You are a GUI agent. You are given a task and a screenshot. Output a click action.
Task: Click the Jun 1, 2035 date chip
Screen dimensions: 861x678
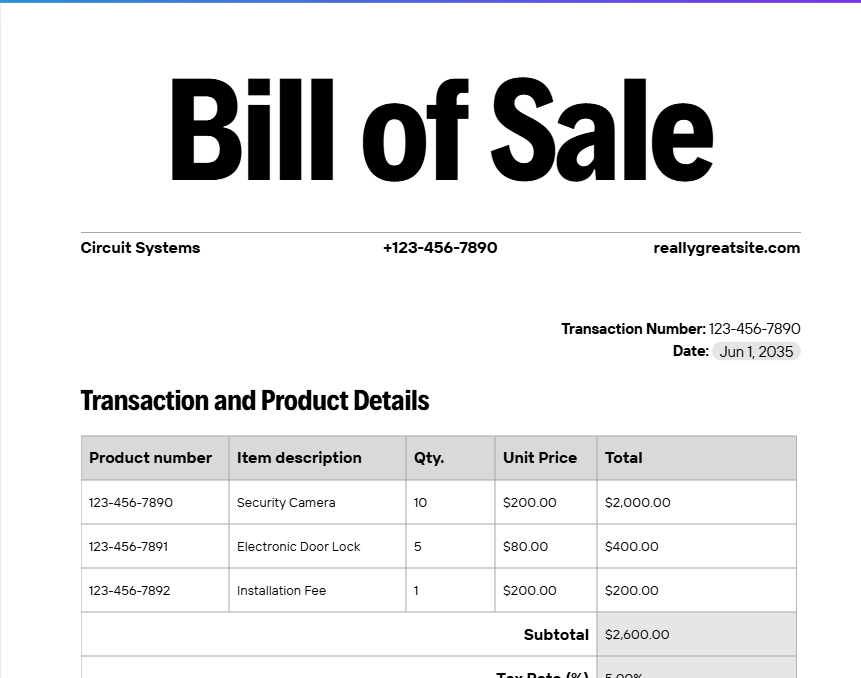pyautogui.click(x=756, y=351)
